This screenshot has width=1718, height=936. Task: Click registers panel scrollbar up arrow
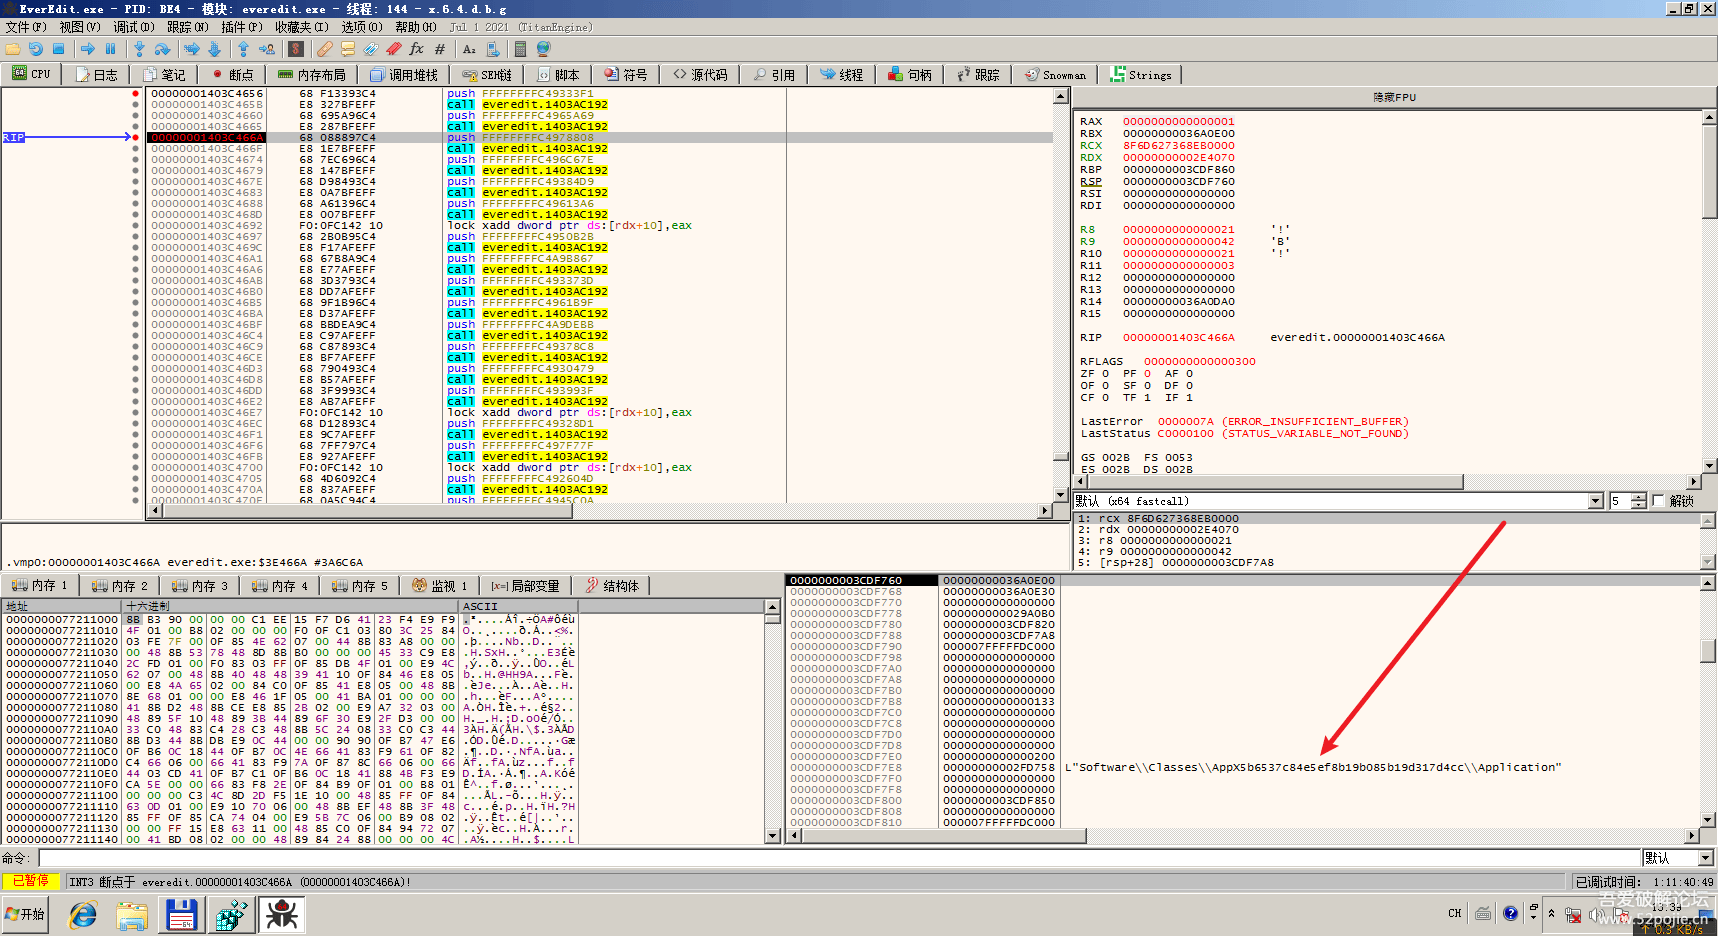(x=1709, y=117)
